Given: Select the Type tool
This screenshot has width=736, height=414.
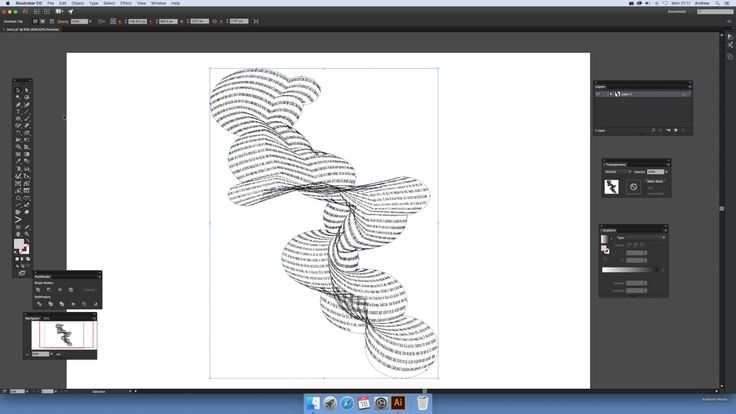Looking at the screenshot, I should pyautogui.click(x=18, y=111).
